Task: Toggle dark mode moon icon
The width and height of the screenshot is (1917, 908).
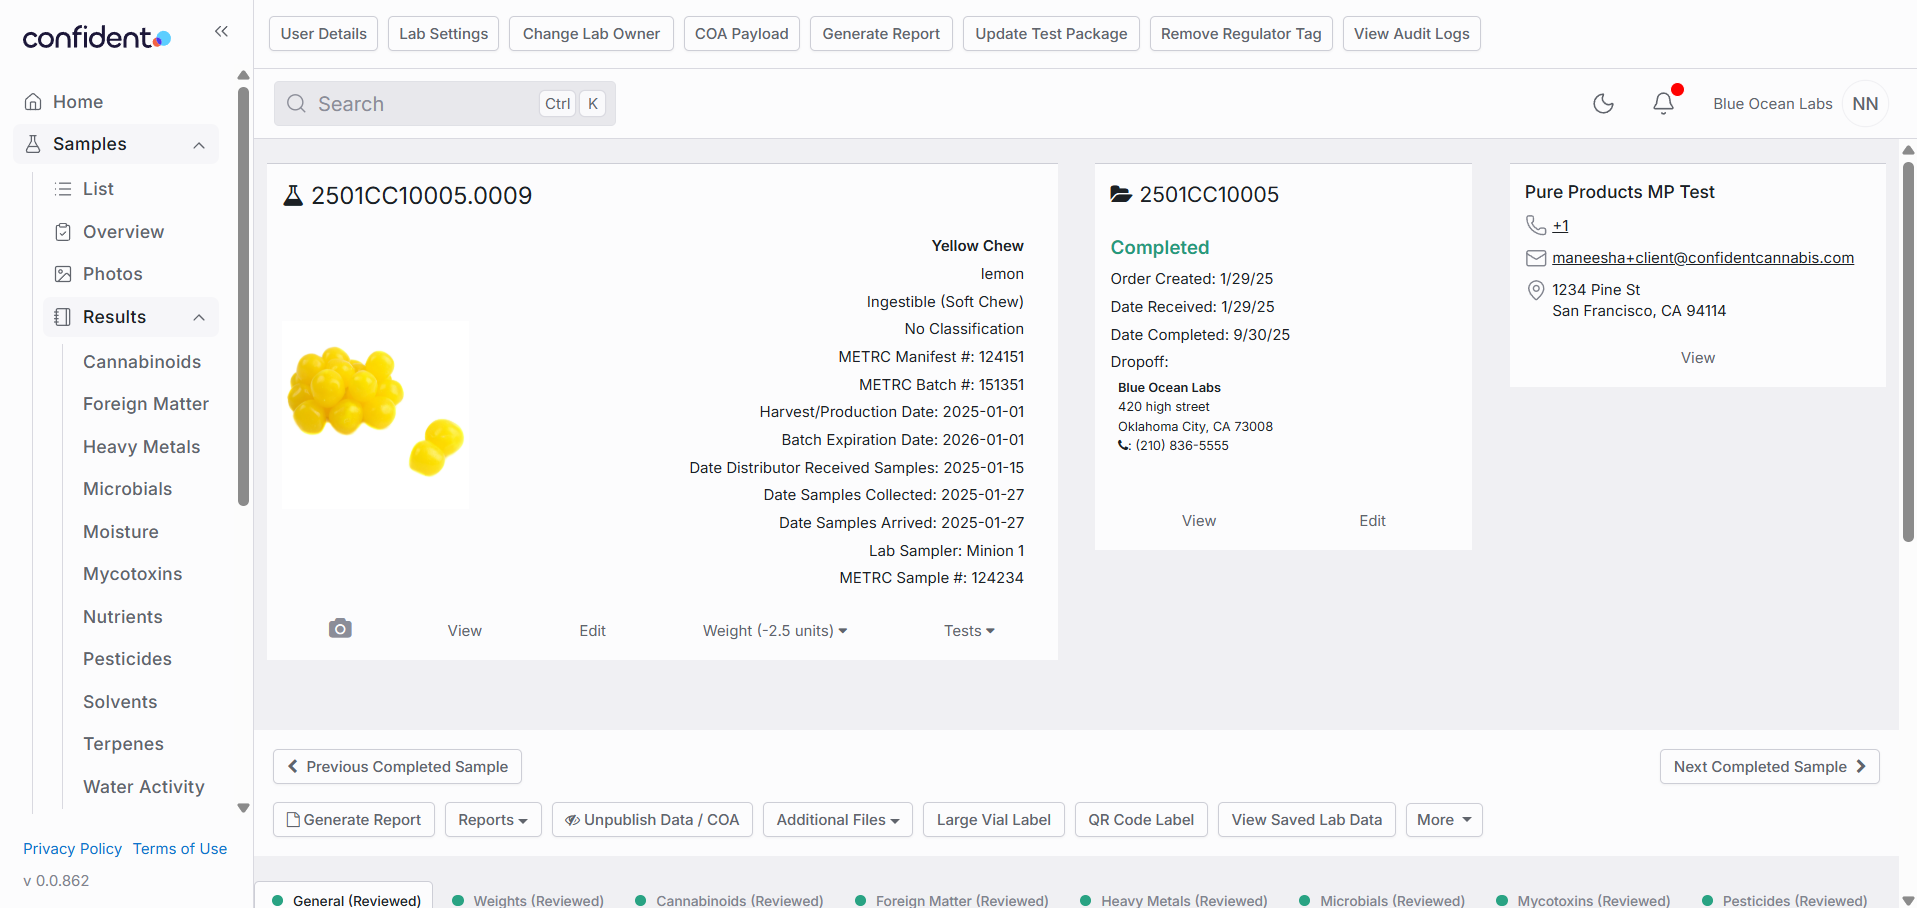Action: (1603, 103)
